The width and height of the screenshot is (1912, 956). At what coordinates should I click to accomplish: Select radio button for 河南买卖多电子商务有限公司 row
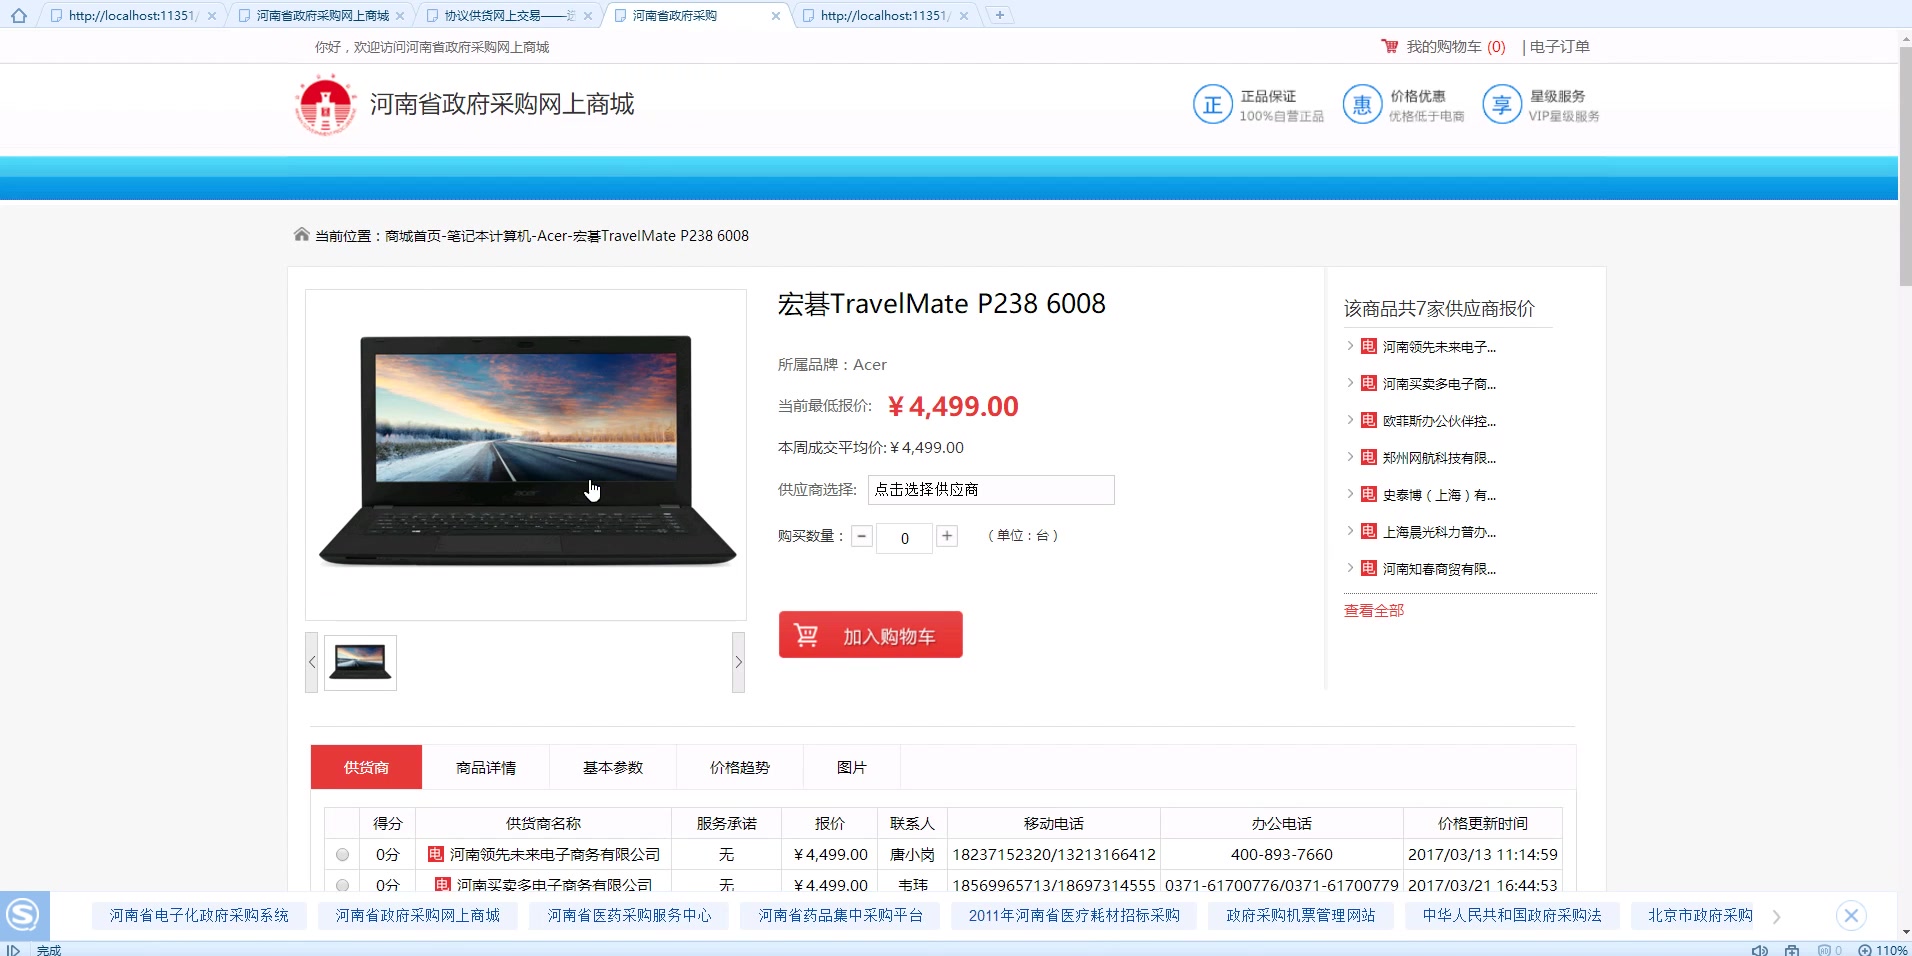coord(342,885)
